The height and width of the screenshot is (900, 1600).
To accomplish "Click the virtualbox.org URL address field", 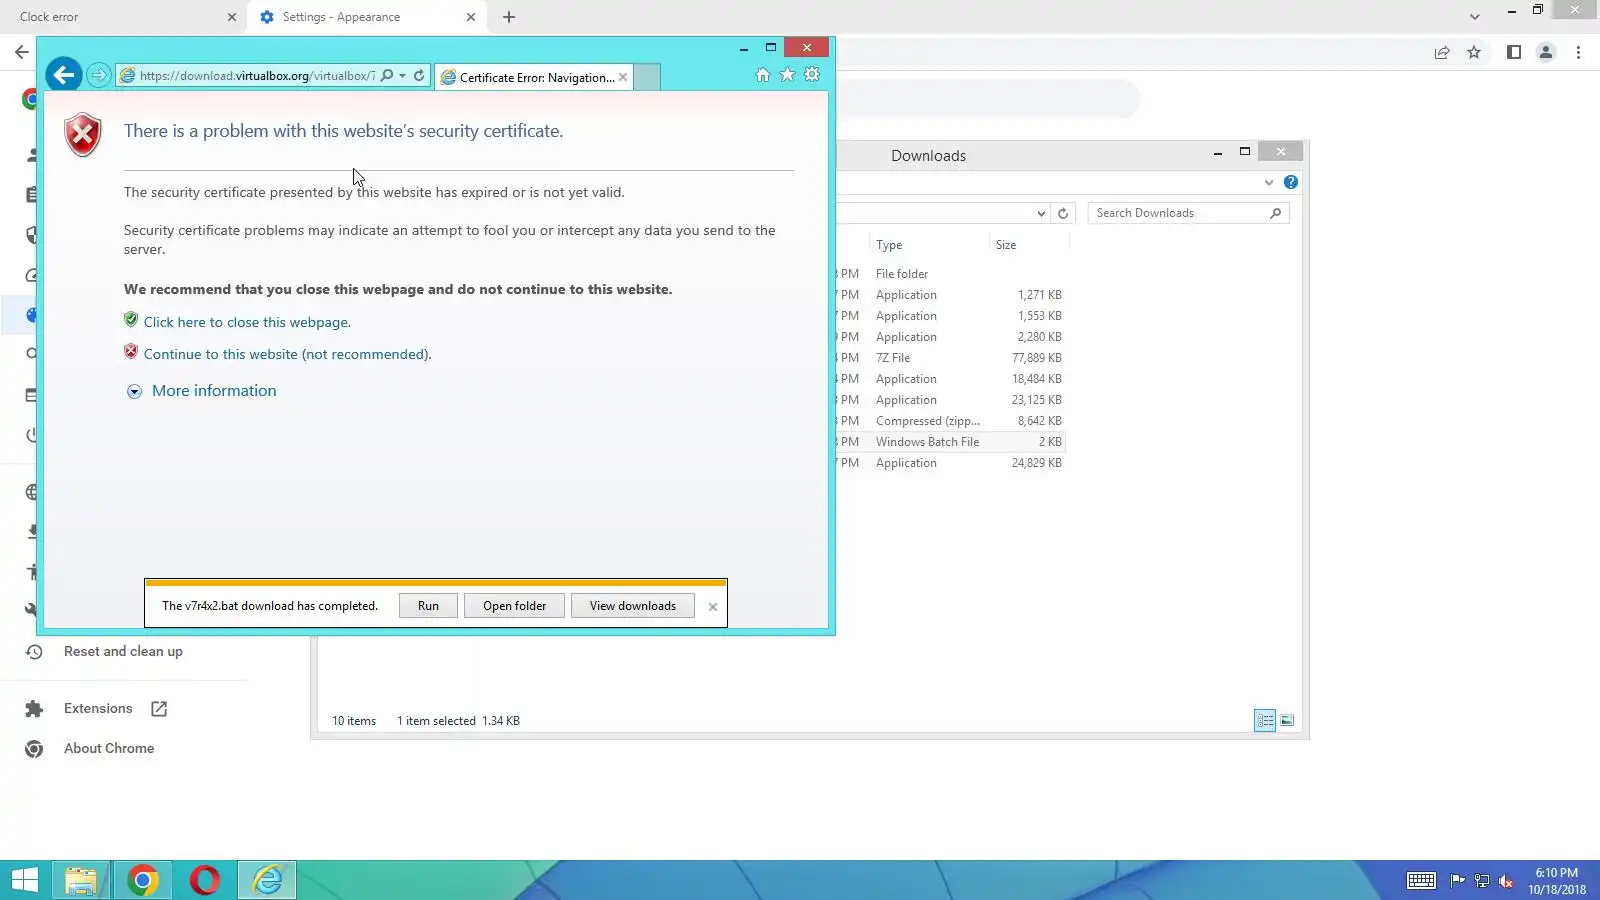I will pyautogui.click(x=257, y=75).
